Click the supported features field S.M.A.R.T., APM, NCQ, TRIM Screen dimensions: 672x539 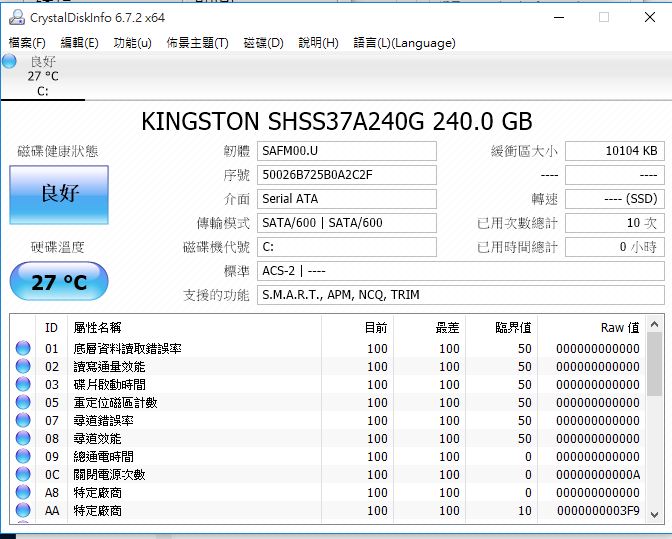click(461, 295)
